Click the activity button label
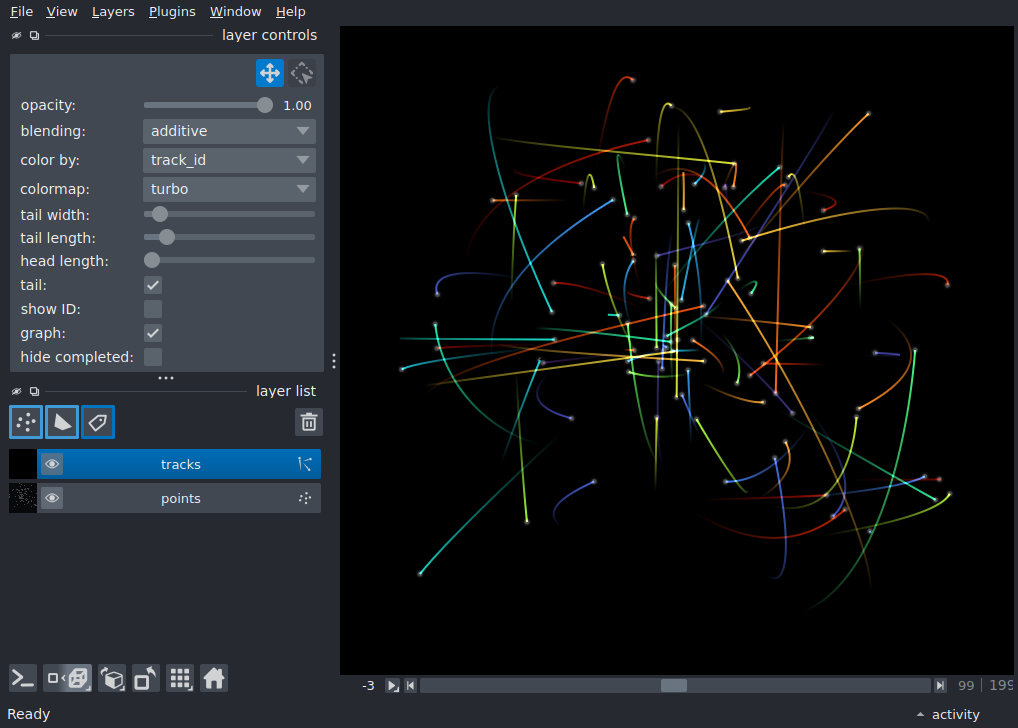 (x=956, y=714)
